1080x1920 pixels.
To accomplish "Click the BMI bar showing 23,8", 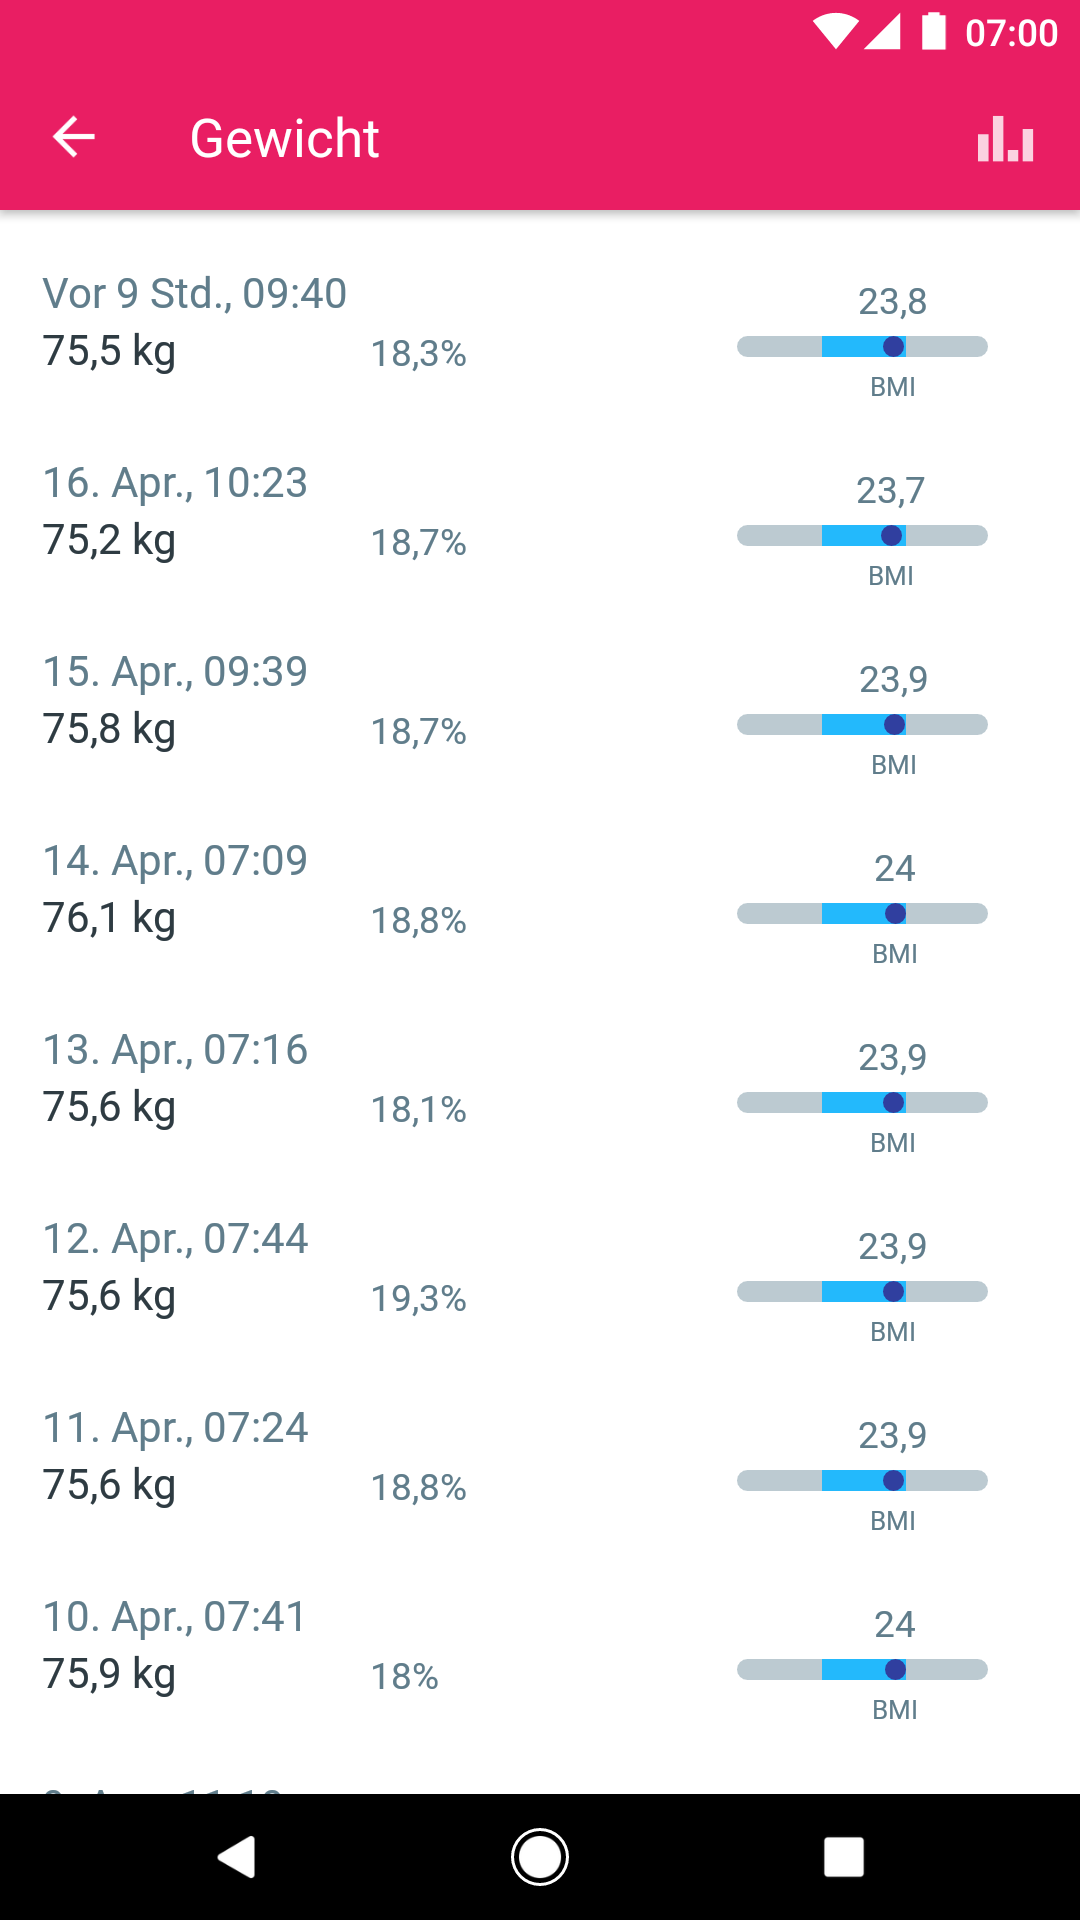I will click(862, 347).
